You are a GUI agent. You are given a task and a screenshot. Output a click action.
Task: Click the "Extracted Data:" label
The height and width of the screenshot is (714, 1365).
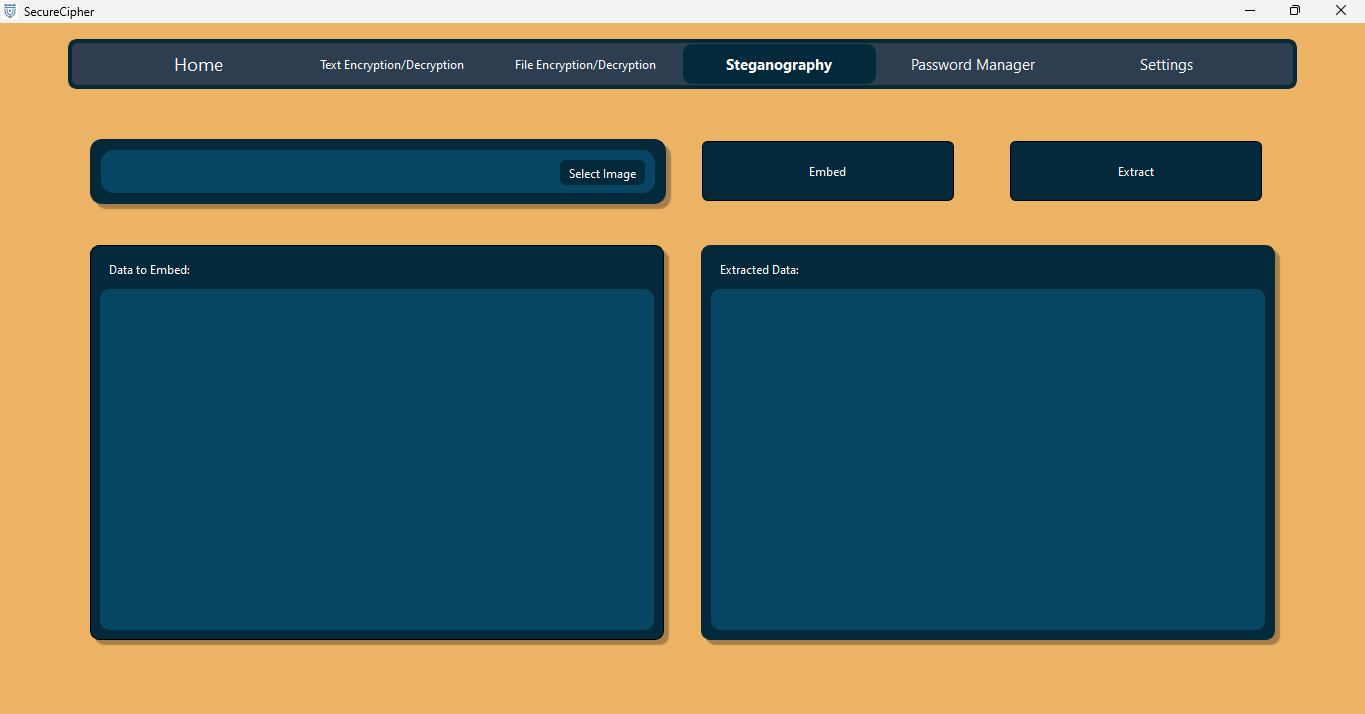pyautogui.click(x=759, y=270)
